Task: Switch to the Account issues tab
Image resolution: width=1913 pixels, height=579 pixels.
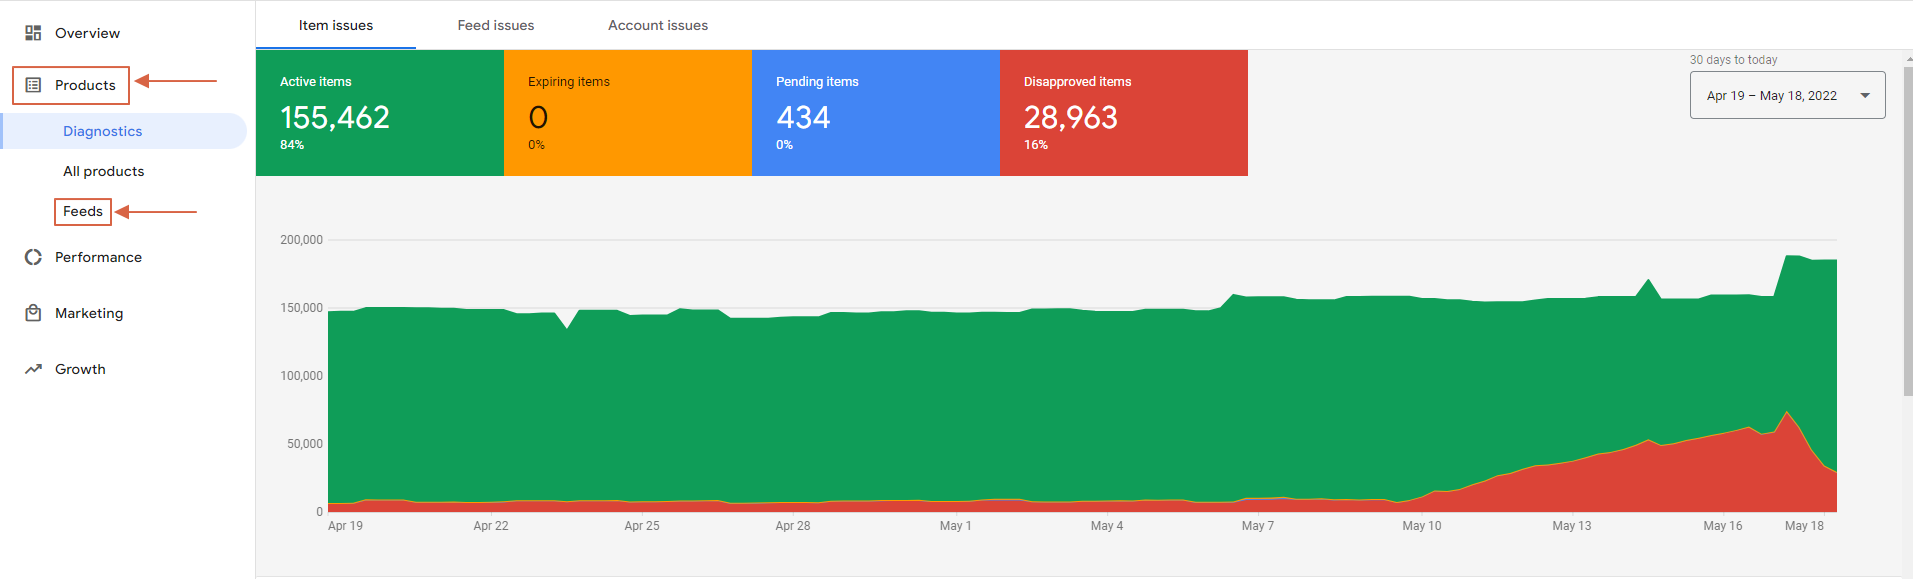Action: (658, 25)
